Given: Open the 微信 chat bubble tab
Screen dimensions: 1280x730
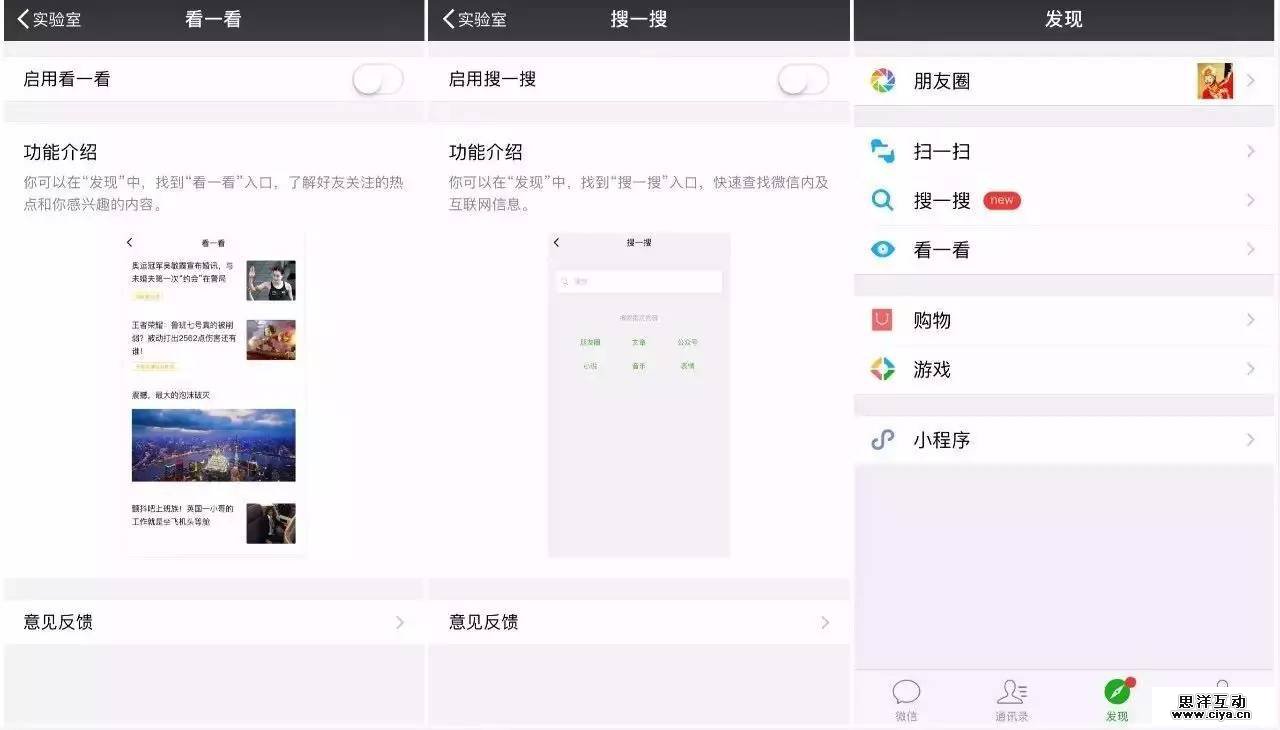Looking at the screenshot, I should click(906, 698).
